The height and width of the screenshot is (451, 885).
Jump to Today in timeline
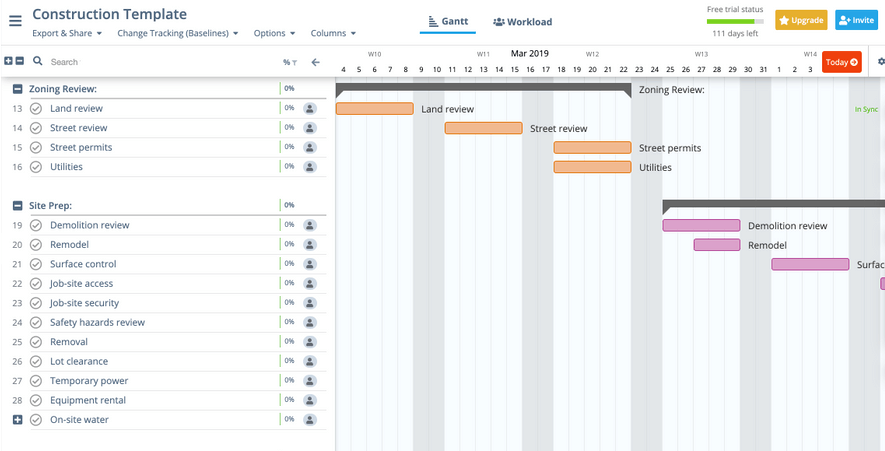pyautogui.click(x=842, y=62)
